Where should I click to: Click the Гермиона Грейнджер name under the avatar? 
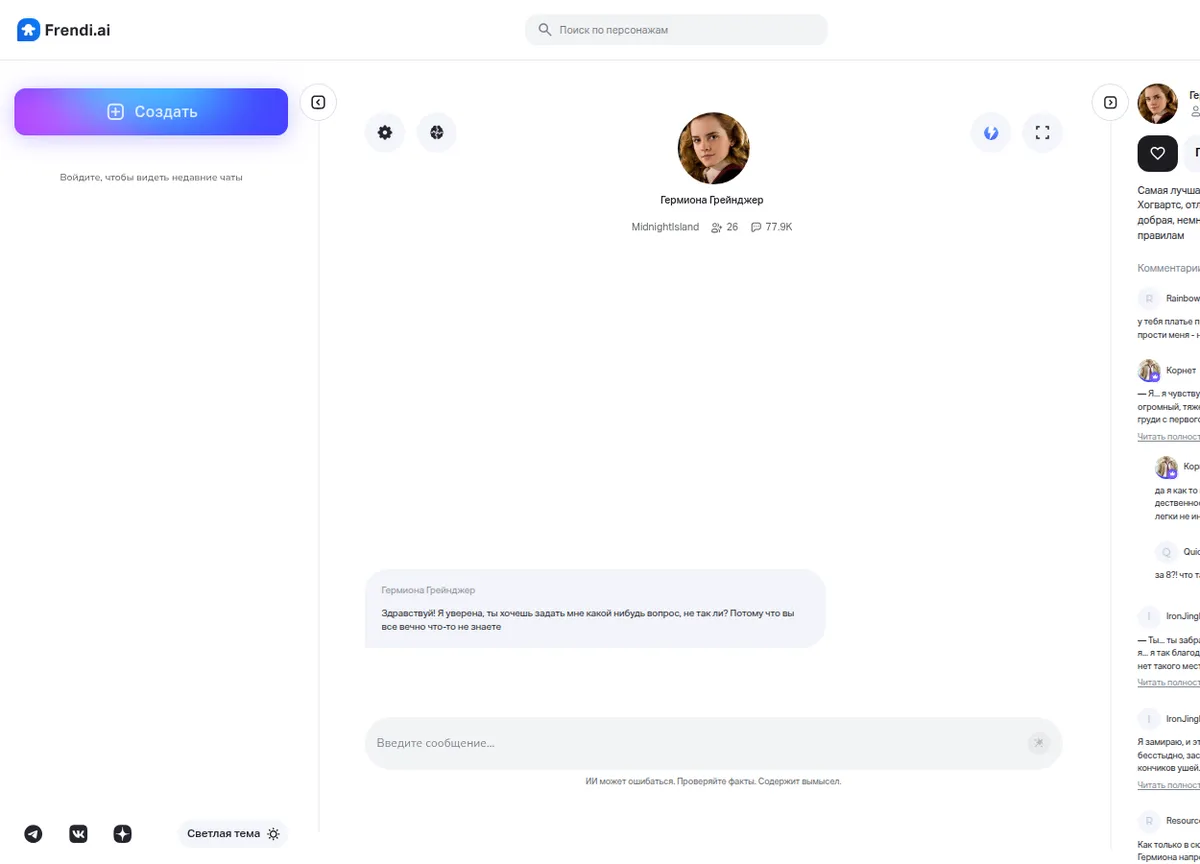click(712, 200)
